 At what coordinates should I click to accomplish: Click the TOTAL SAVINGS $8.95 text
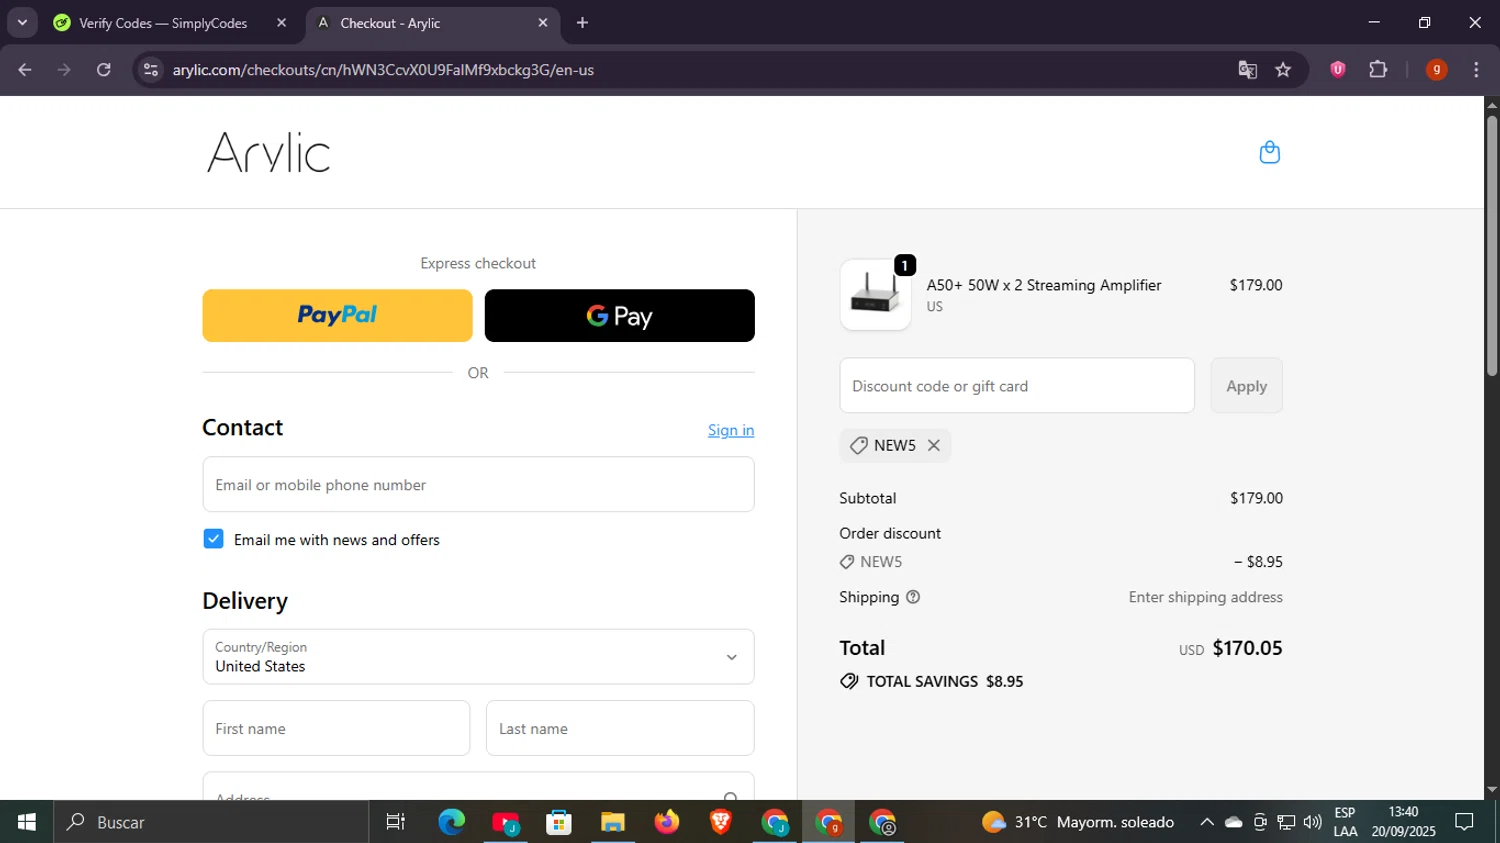pos(944,681)
